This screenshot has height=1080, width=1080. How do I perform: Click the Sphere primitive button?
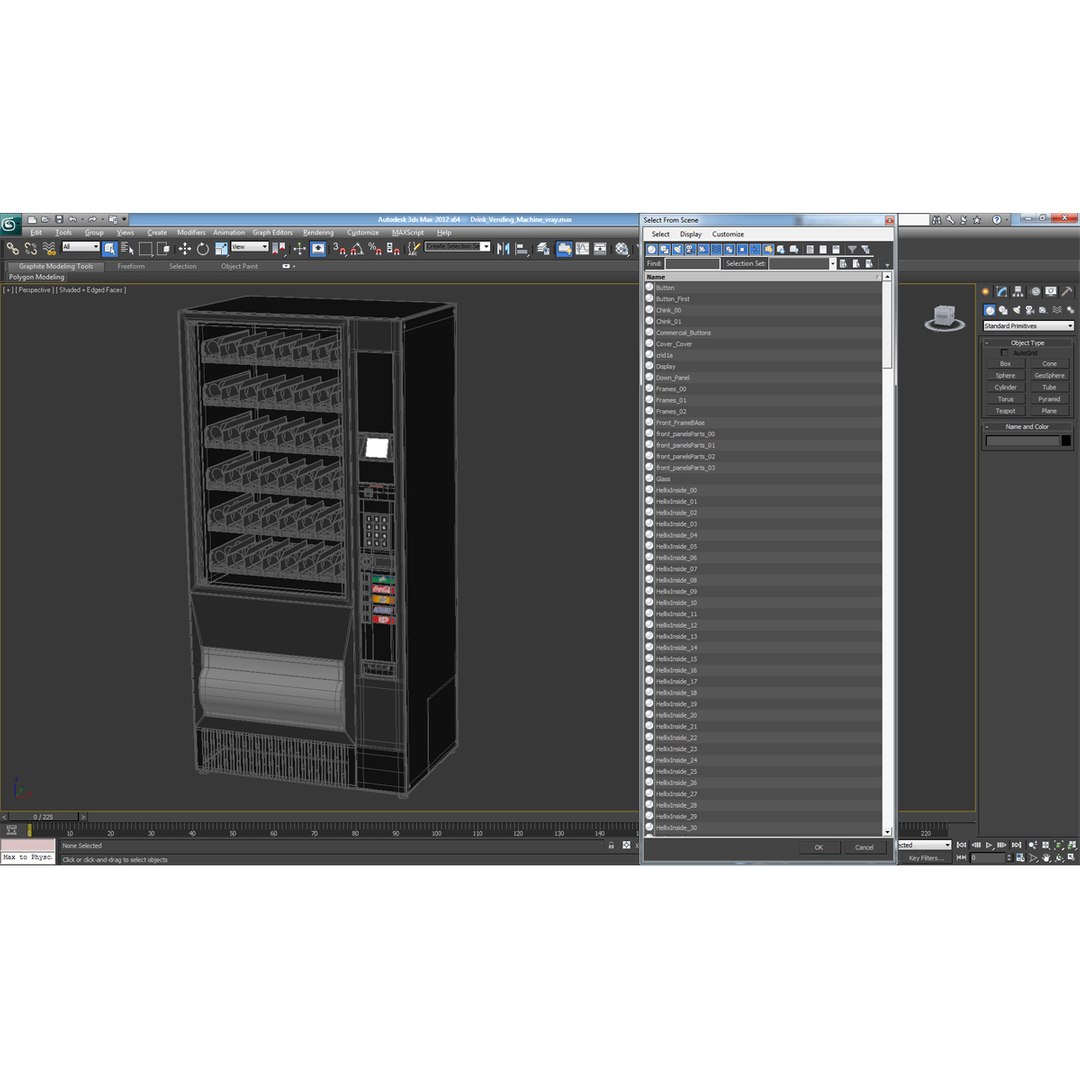pyautogui.click(x=1005, y=375)
